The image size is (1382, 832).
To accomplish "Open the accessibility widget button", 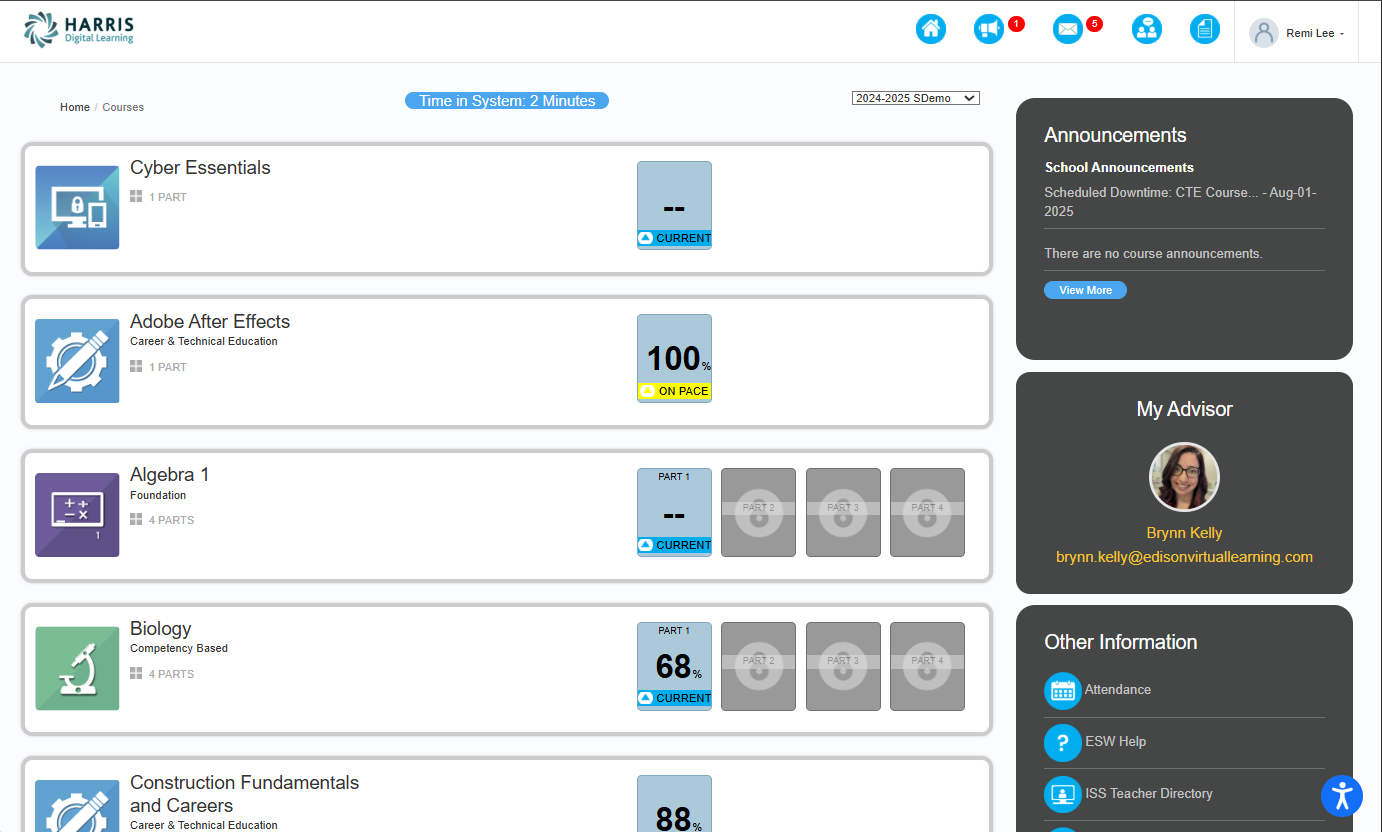I will click(1341, 796).
